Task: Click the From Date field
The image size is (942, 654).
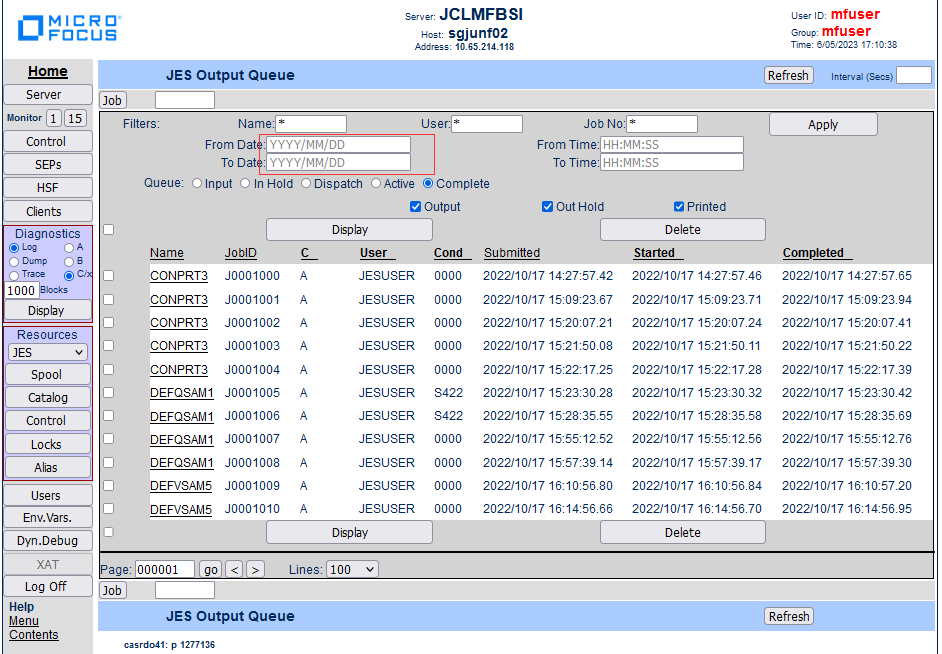Action: click(x=338, y=145)
